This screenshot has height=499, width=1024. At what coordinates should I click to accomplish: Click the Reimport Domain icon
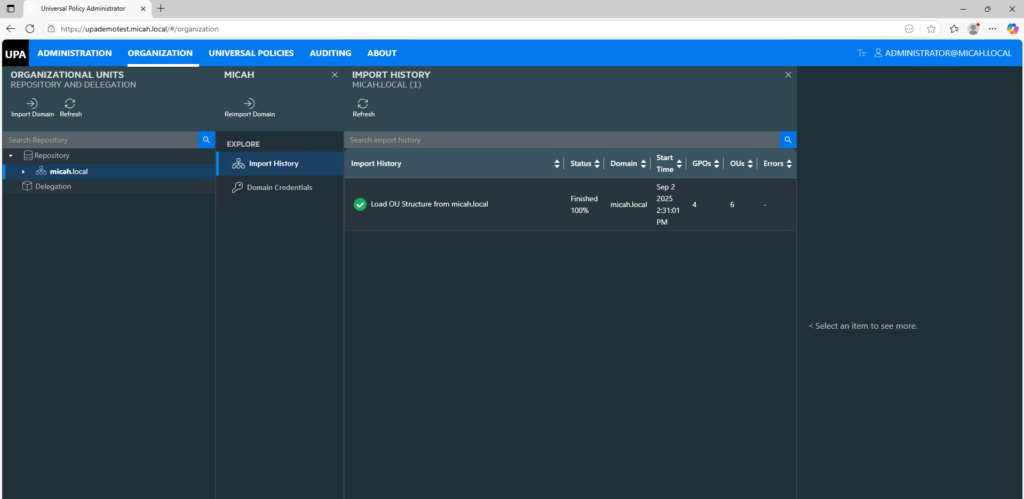coord(249,103)
